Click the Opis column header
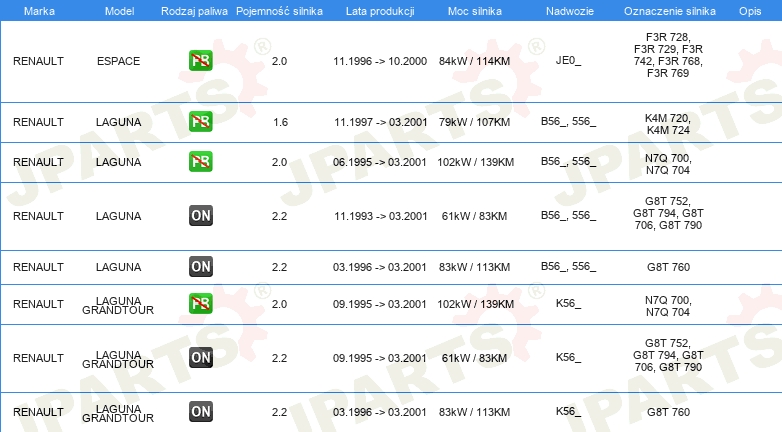This screenshot has width=782, height=432. [750, 11]
